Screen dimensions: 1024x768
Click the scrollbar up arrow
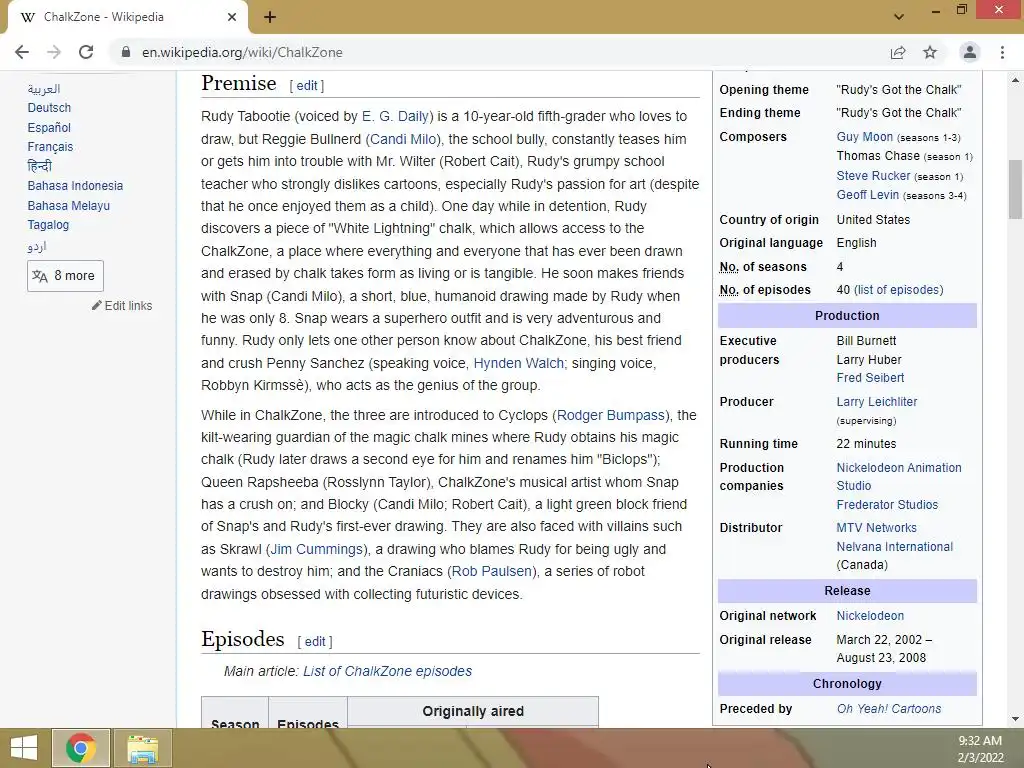[x=1015, y=80]
